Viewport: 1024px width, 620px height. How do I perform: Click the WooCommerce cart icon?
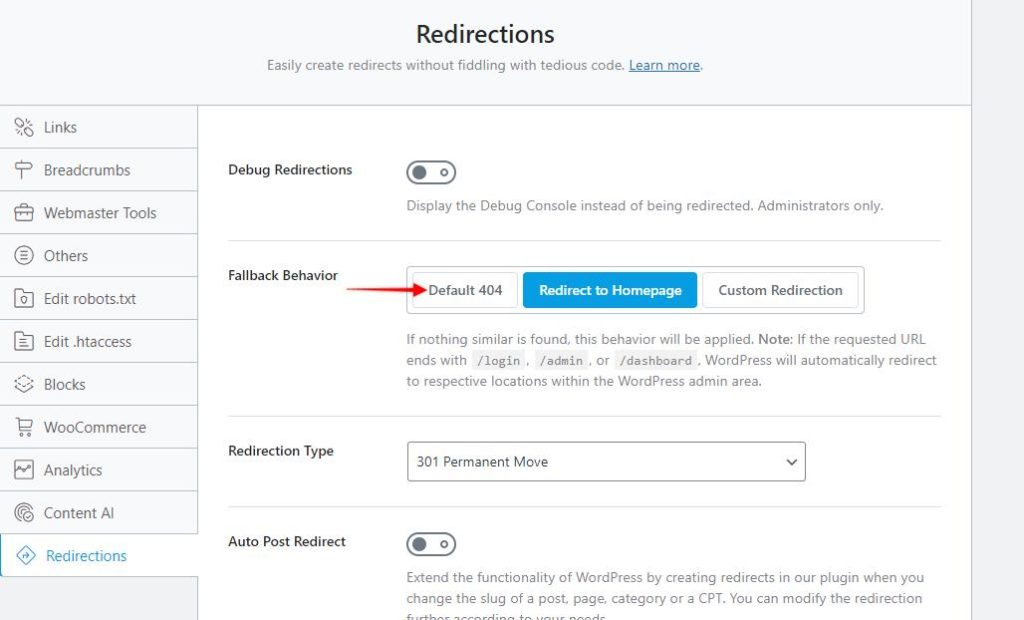(x=24, y=427)
